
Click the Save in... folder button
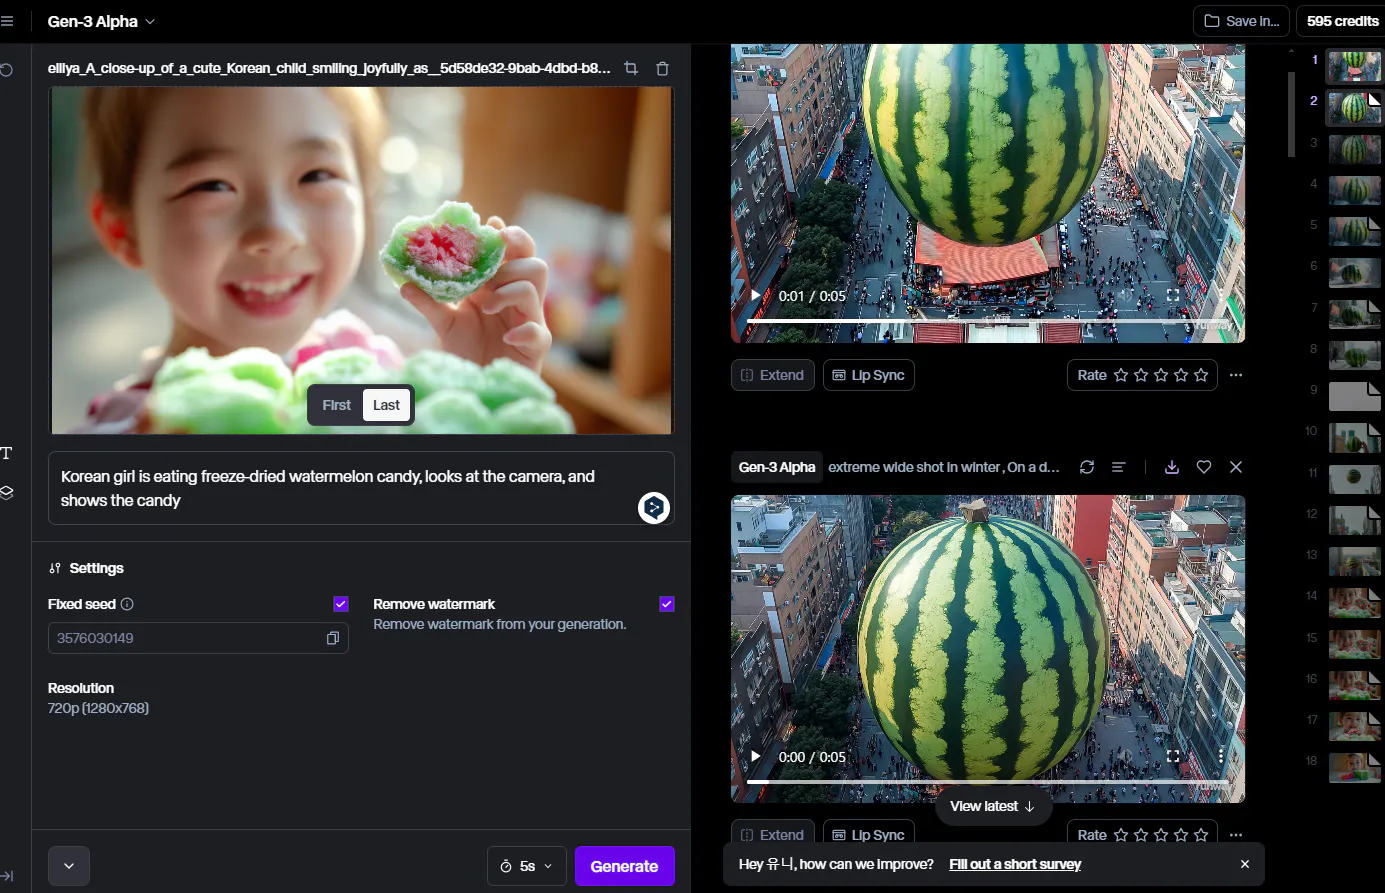pyautogui.click(x=1241, y=21)
